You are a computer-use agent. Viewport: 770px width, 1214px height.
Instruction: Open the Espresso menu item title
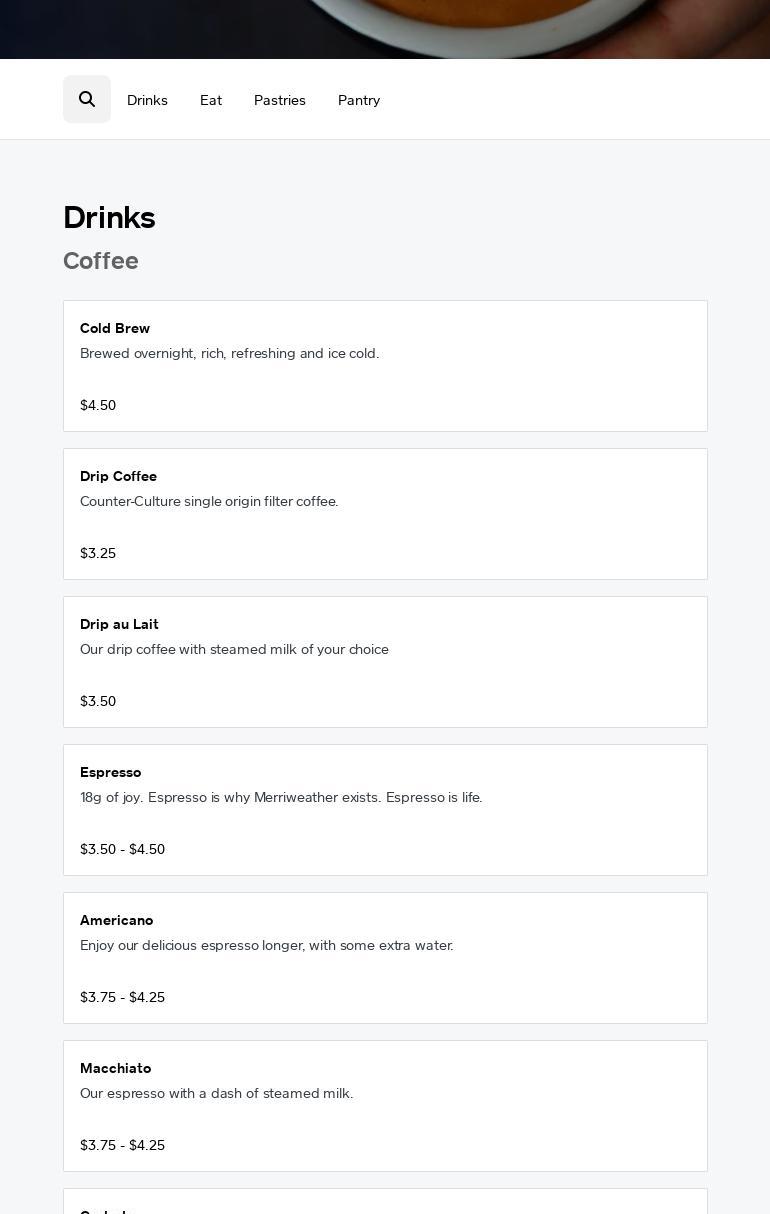[x=110, y=772]
